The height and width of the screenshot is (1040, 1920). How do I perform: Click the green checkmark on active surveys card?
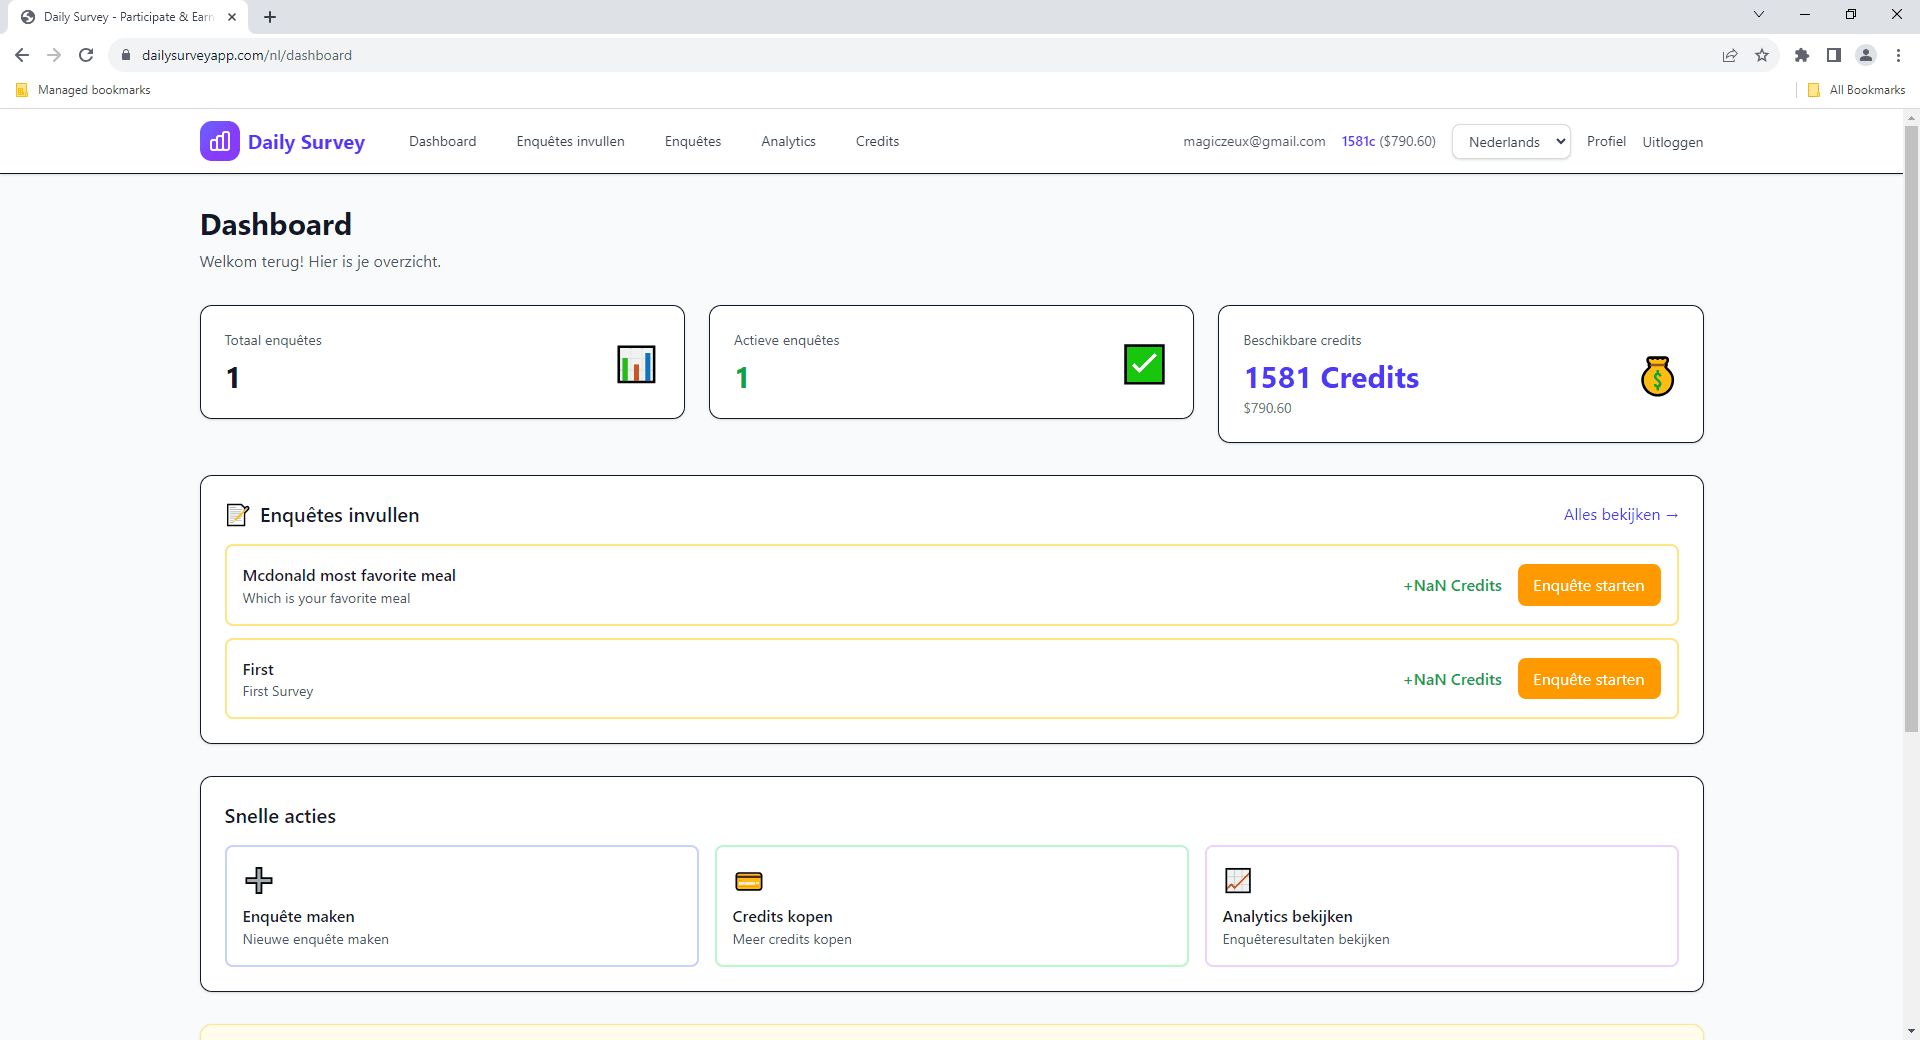[x=1145, y=364]
